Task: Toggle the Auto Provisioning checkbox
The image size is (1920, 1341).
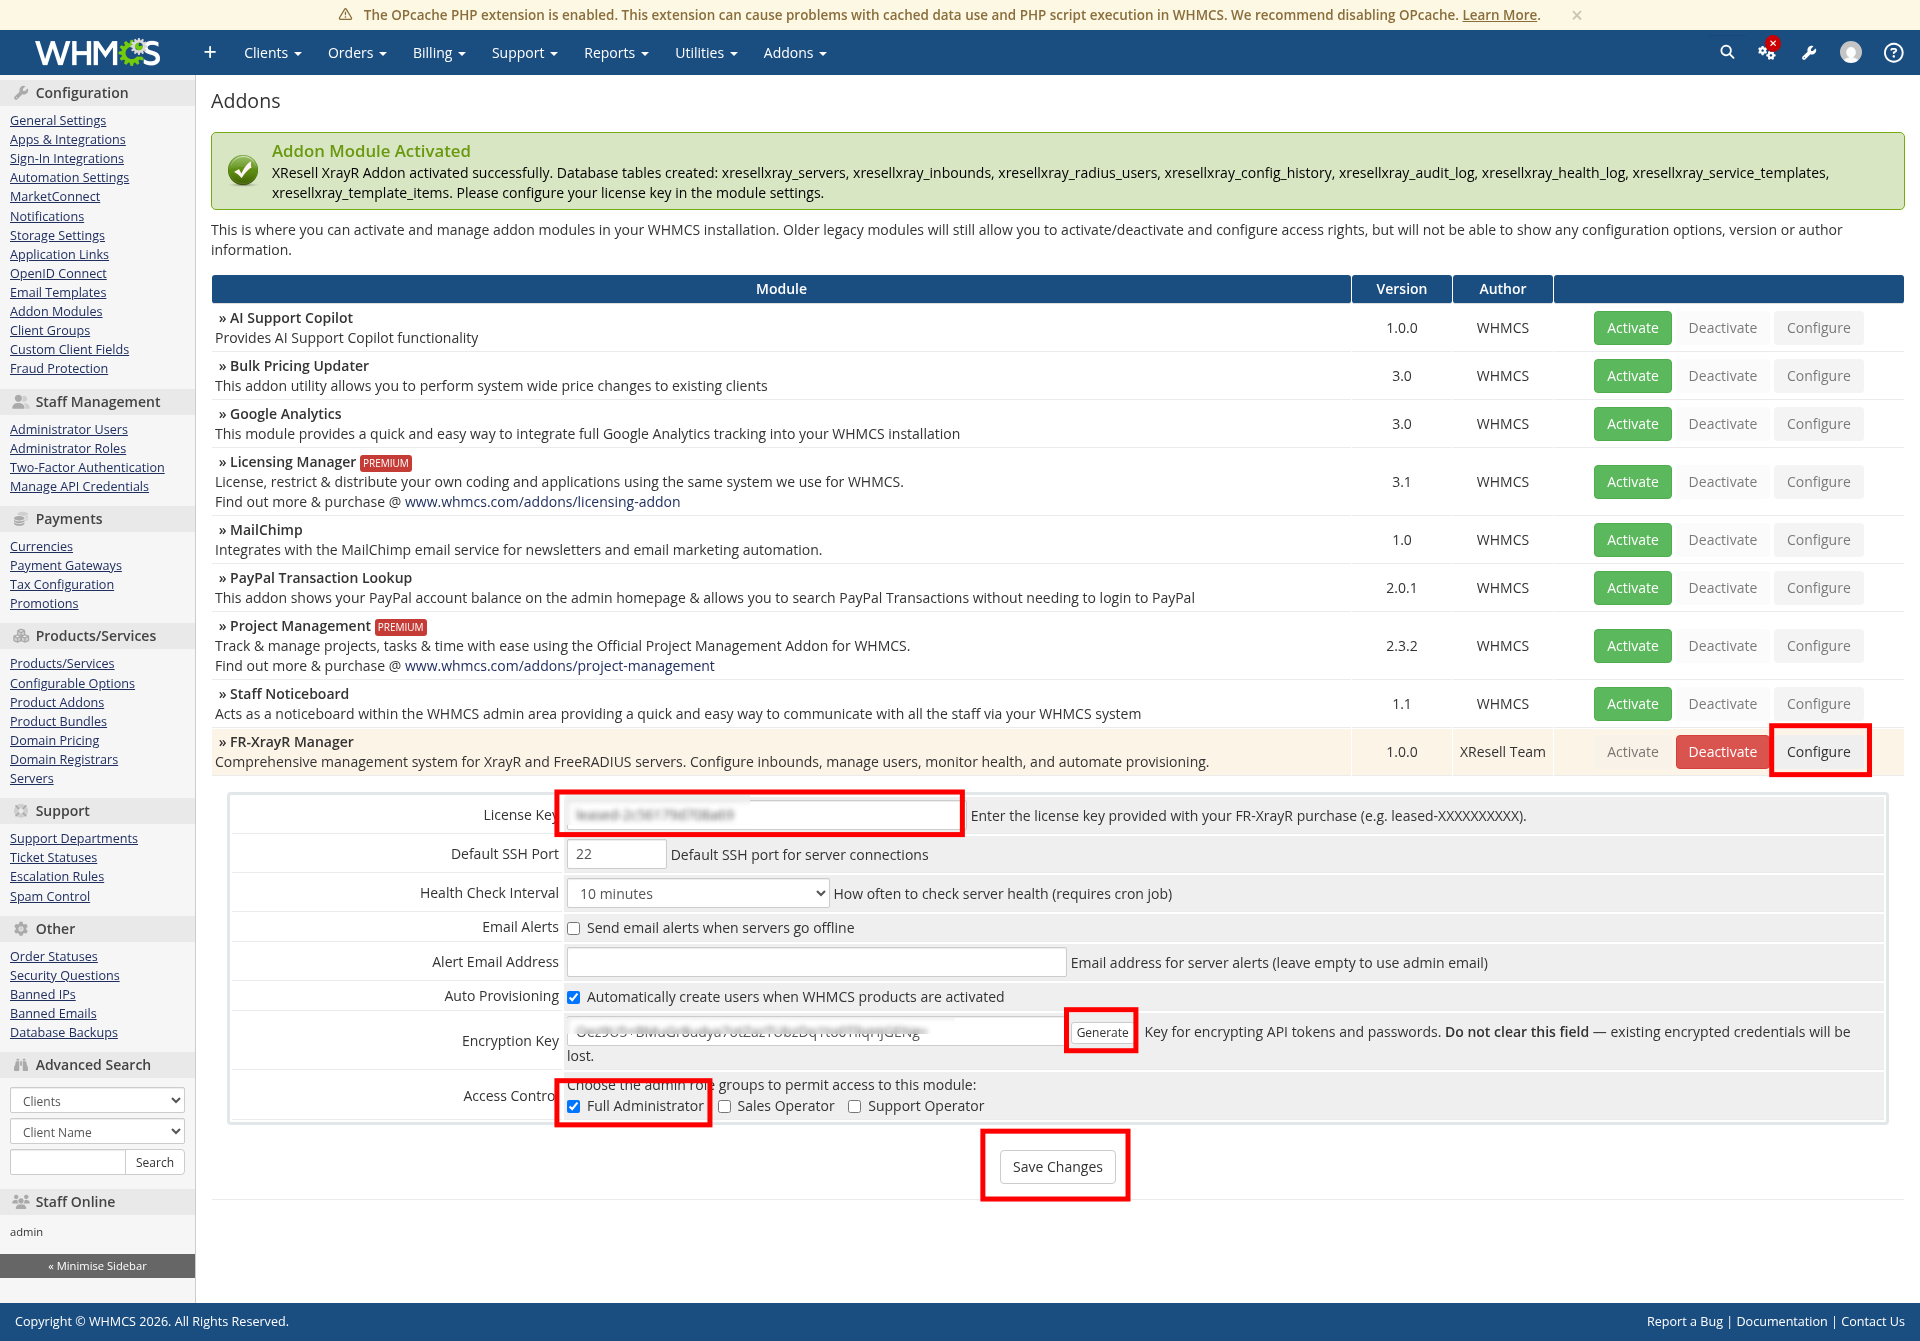Action: click(574, 997)
